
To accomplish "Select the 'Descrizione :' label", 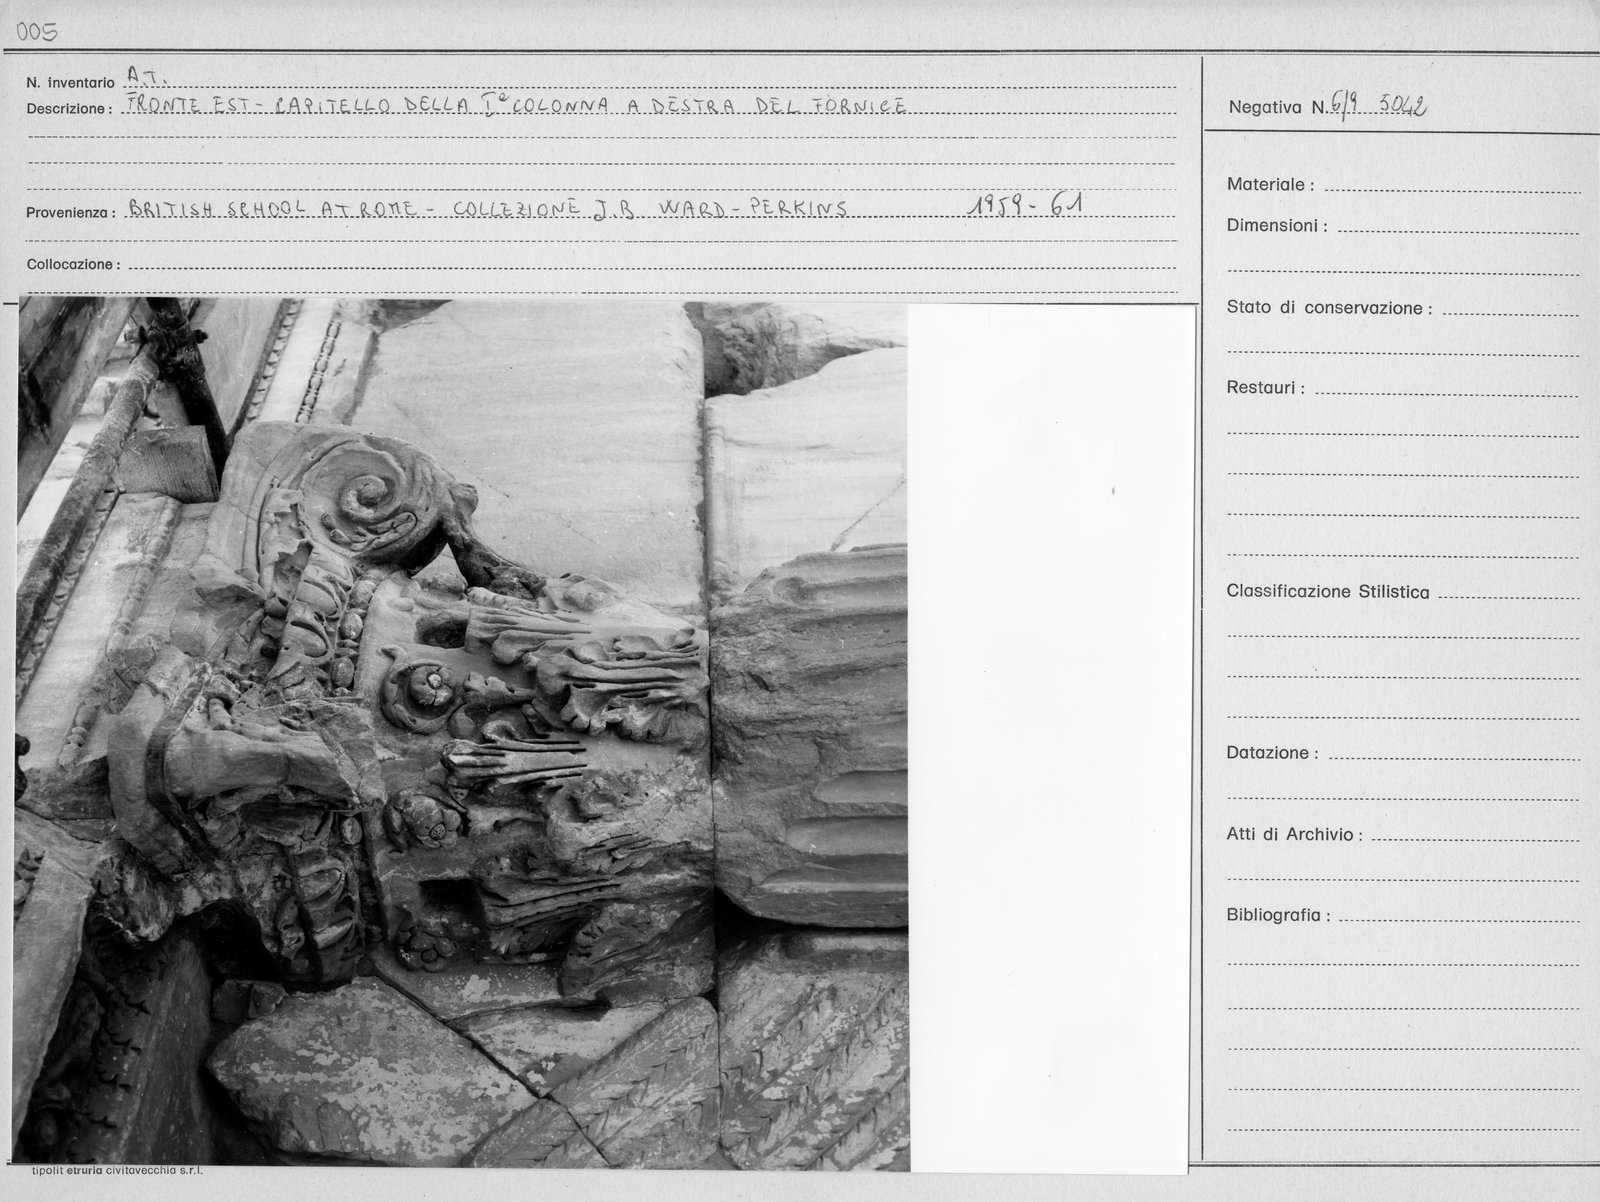I will 67,108.
